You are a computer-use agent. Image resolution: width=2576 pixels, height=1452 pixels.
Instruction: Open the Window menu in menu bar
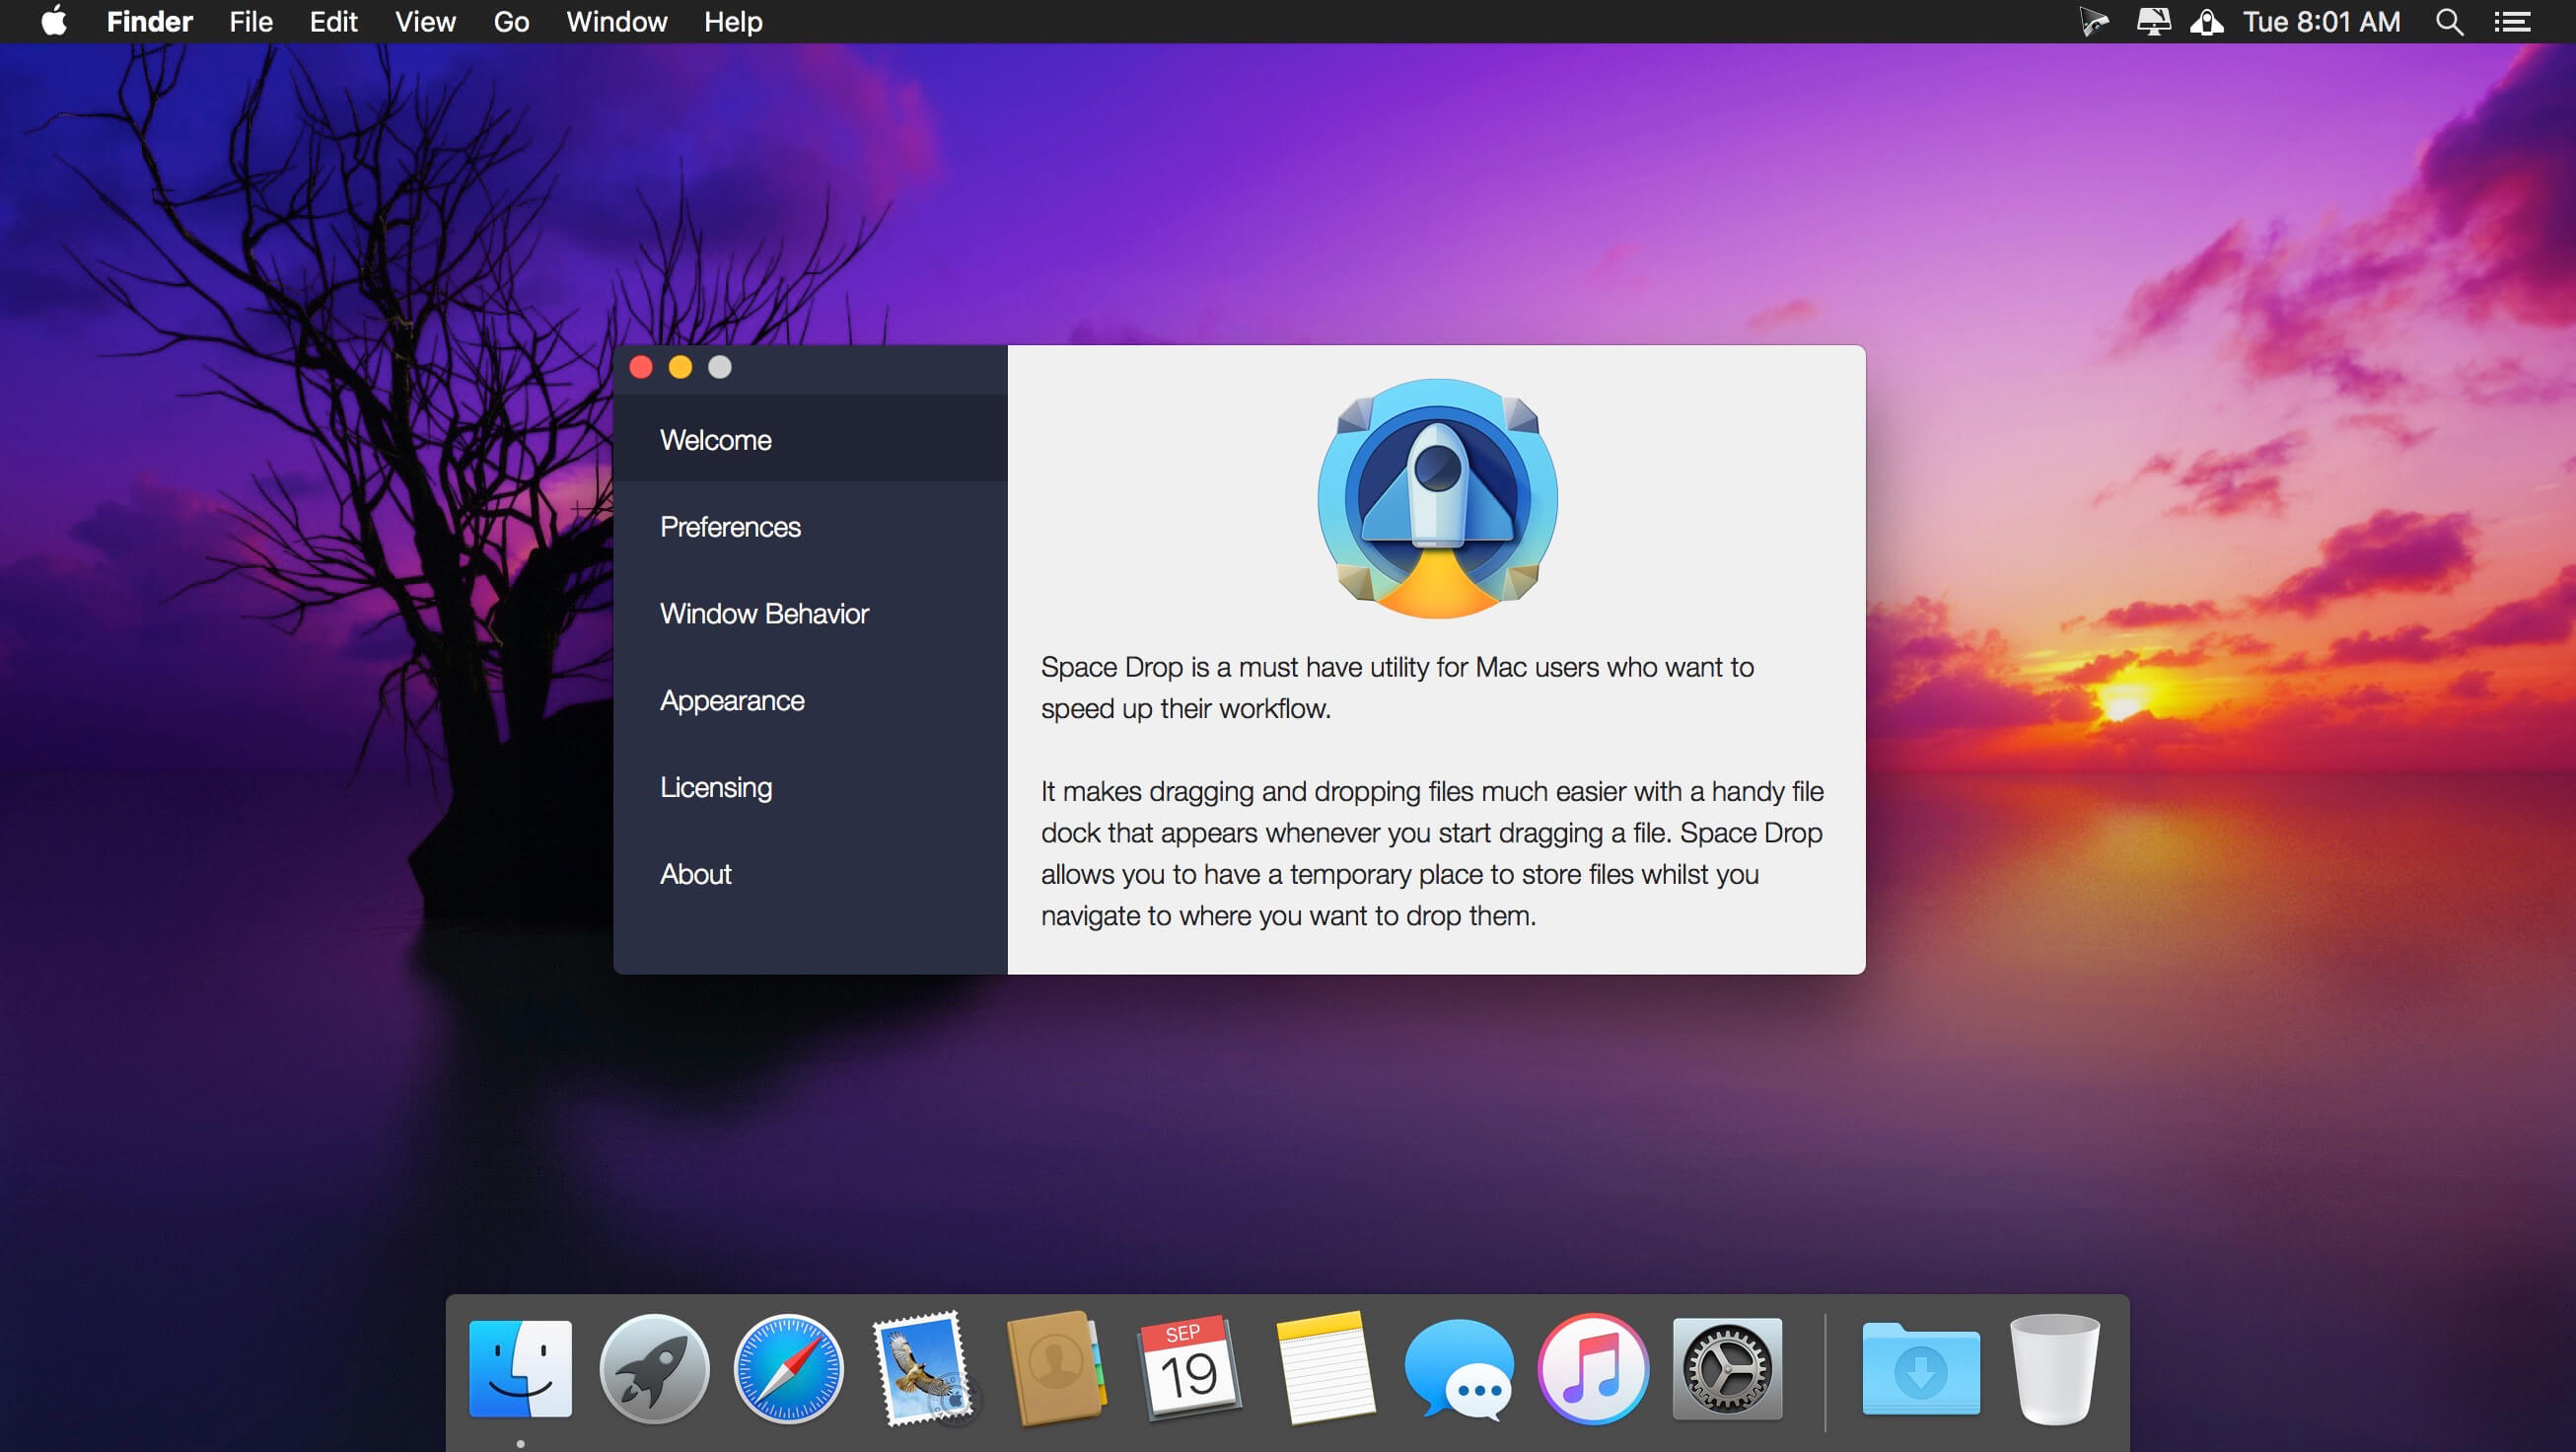[616, 22]
